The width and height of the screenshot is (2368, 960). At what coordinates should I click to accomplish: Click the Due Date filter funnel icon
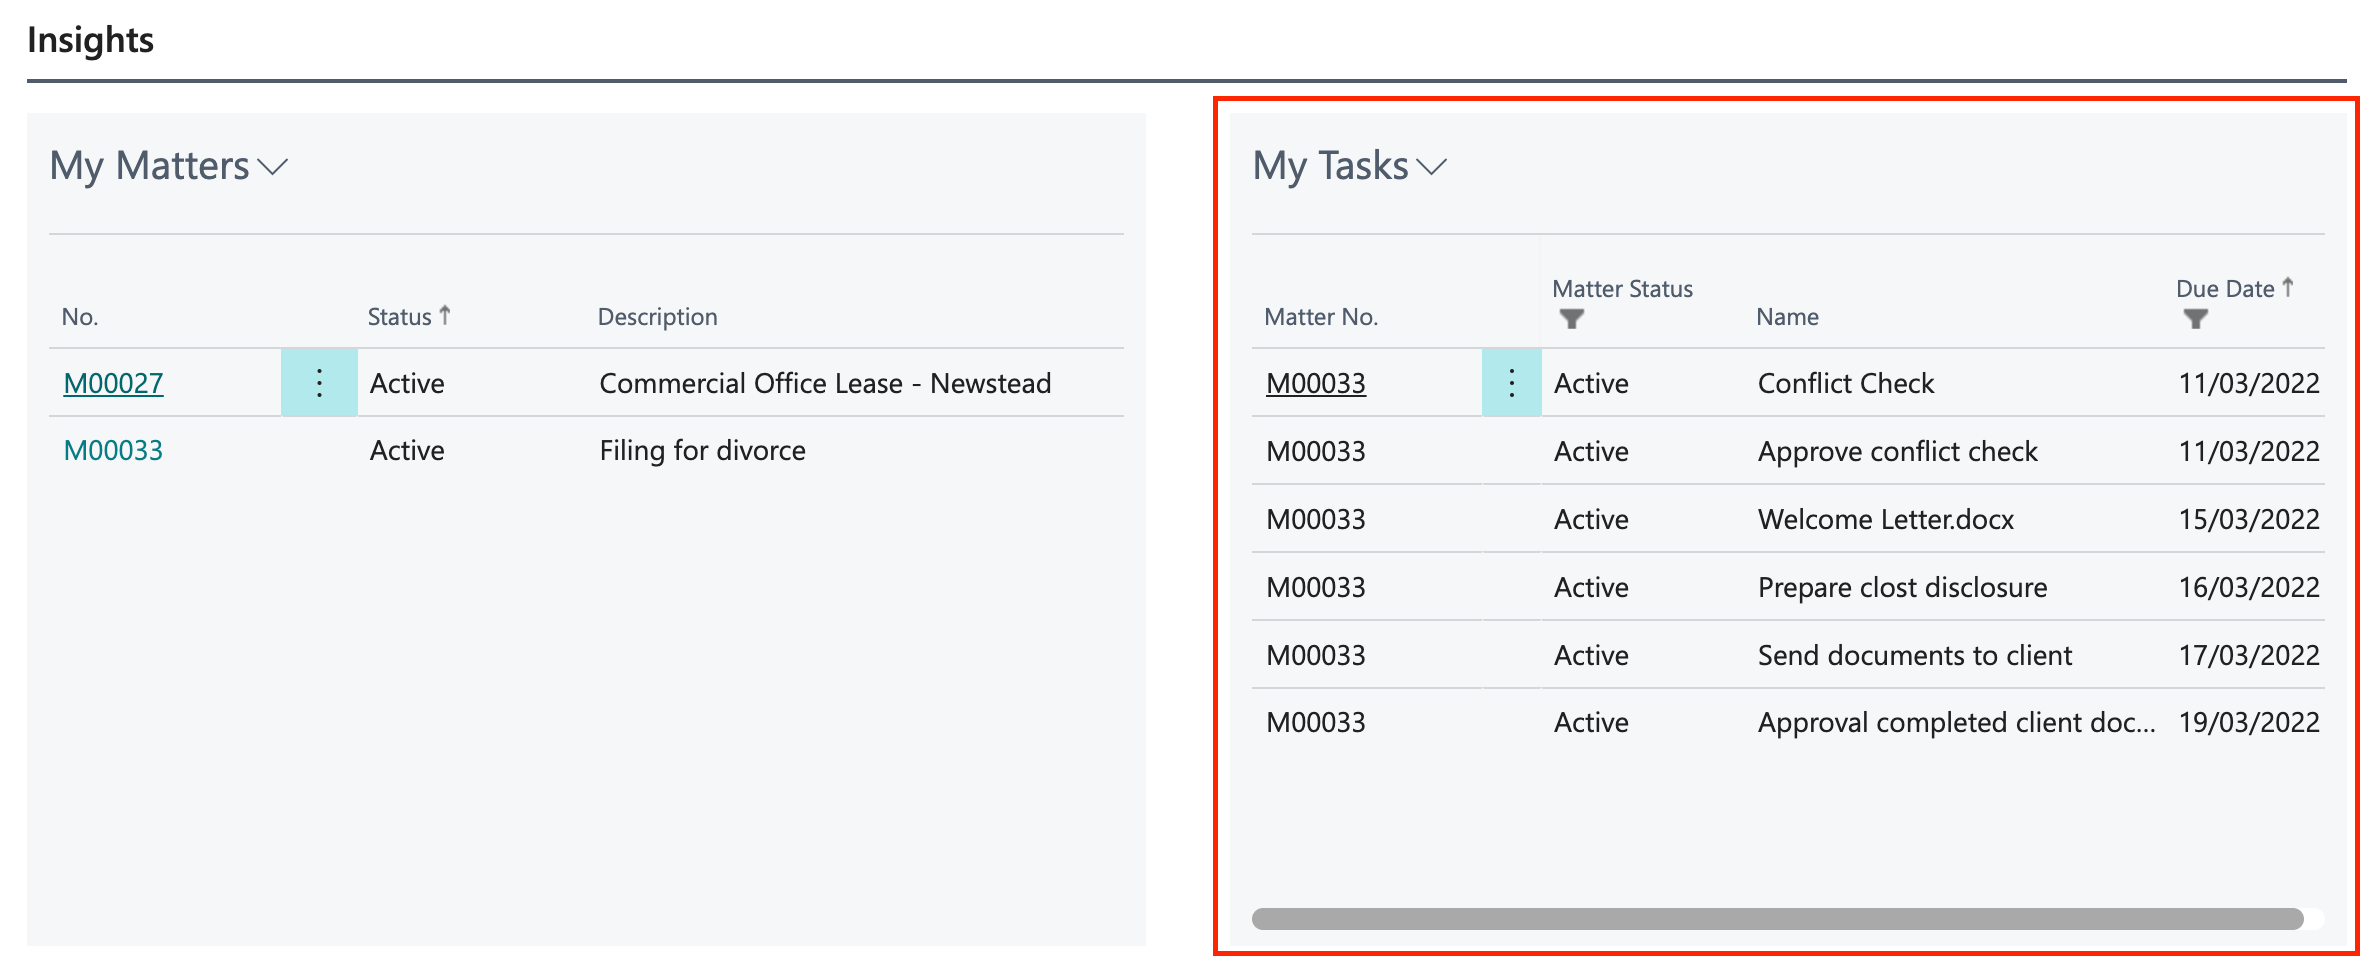click(x=2195, y=319)
